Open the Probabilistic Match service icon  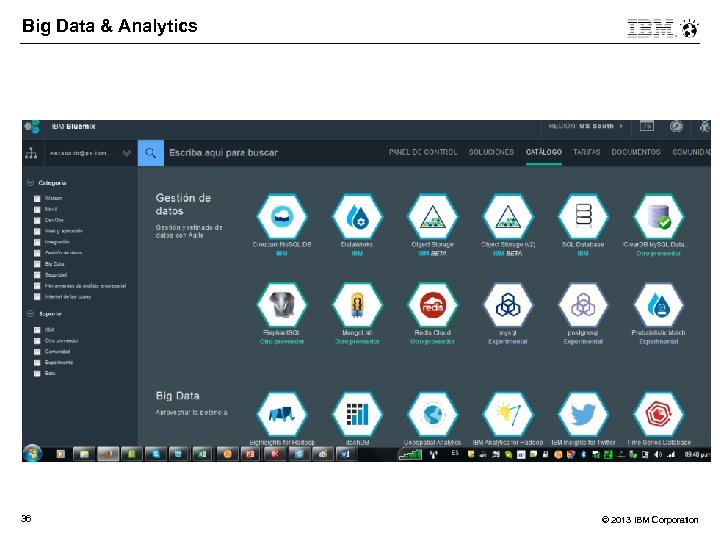click(658, 305)
